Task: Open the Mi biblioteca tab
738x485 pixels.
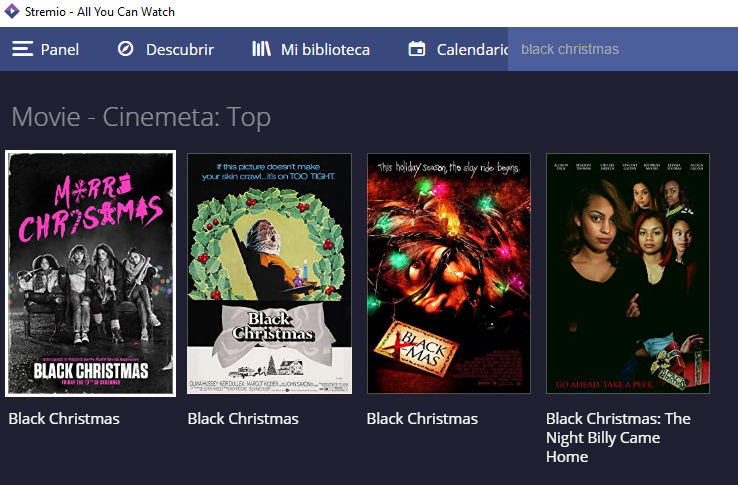Action: [x=311, y=49]
